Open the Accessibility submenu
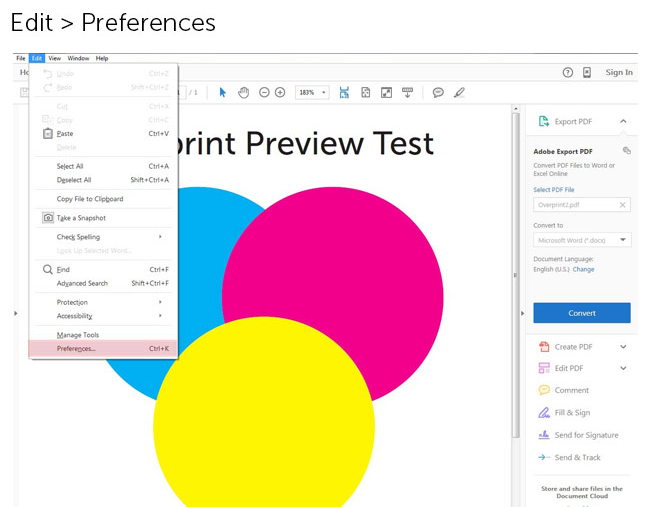Viewport: 650px width, 507px height. click(x=103, y=316)
